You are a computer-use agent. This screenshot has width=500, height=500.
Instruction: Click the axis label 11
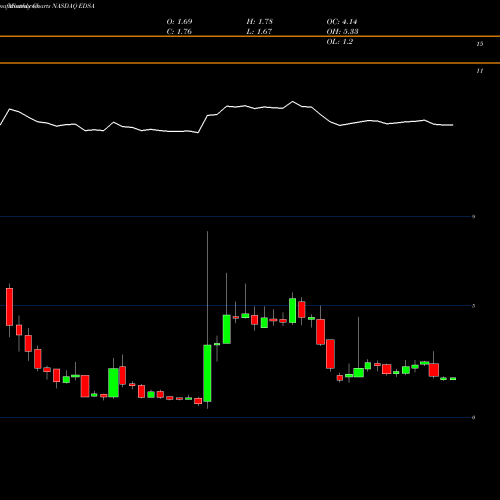pyautogui.click(x=480, y=71)
